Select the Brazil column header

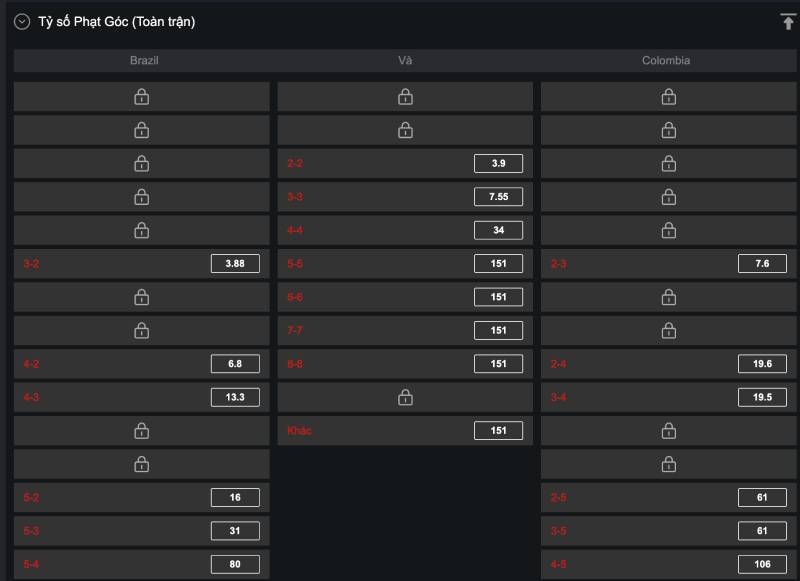(x=144, y=61)
